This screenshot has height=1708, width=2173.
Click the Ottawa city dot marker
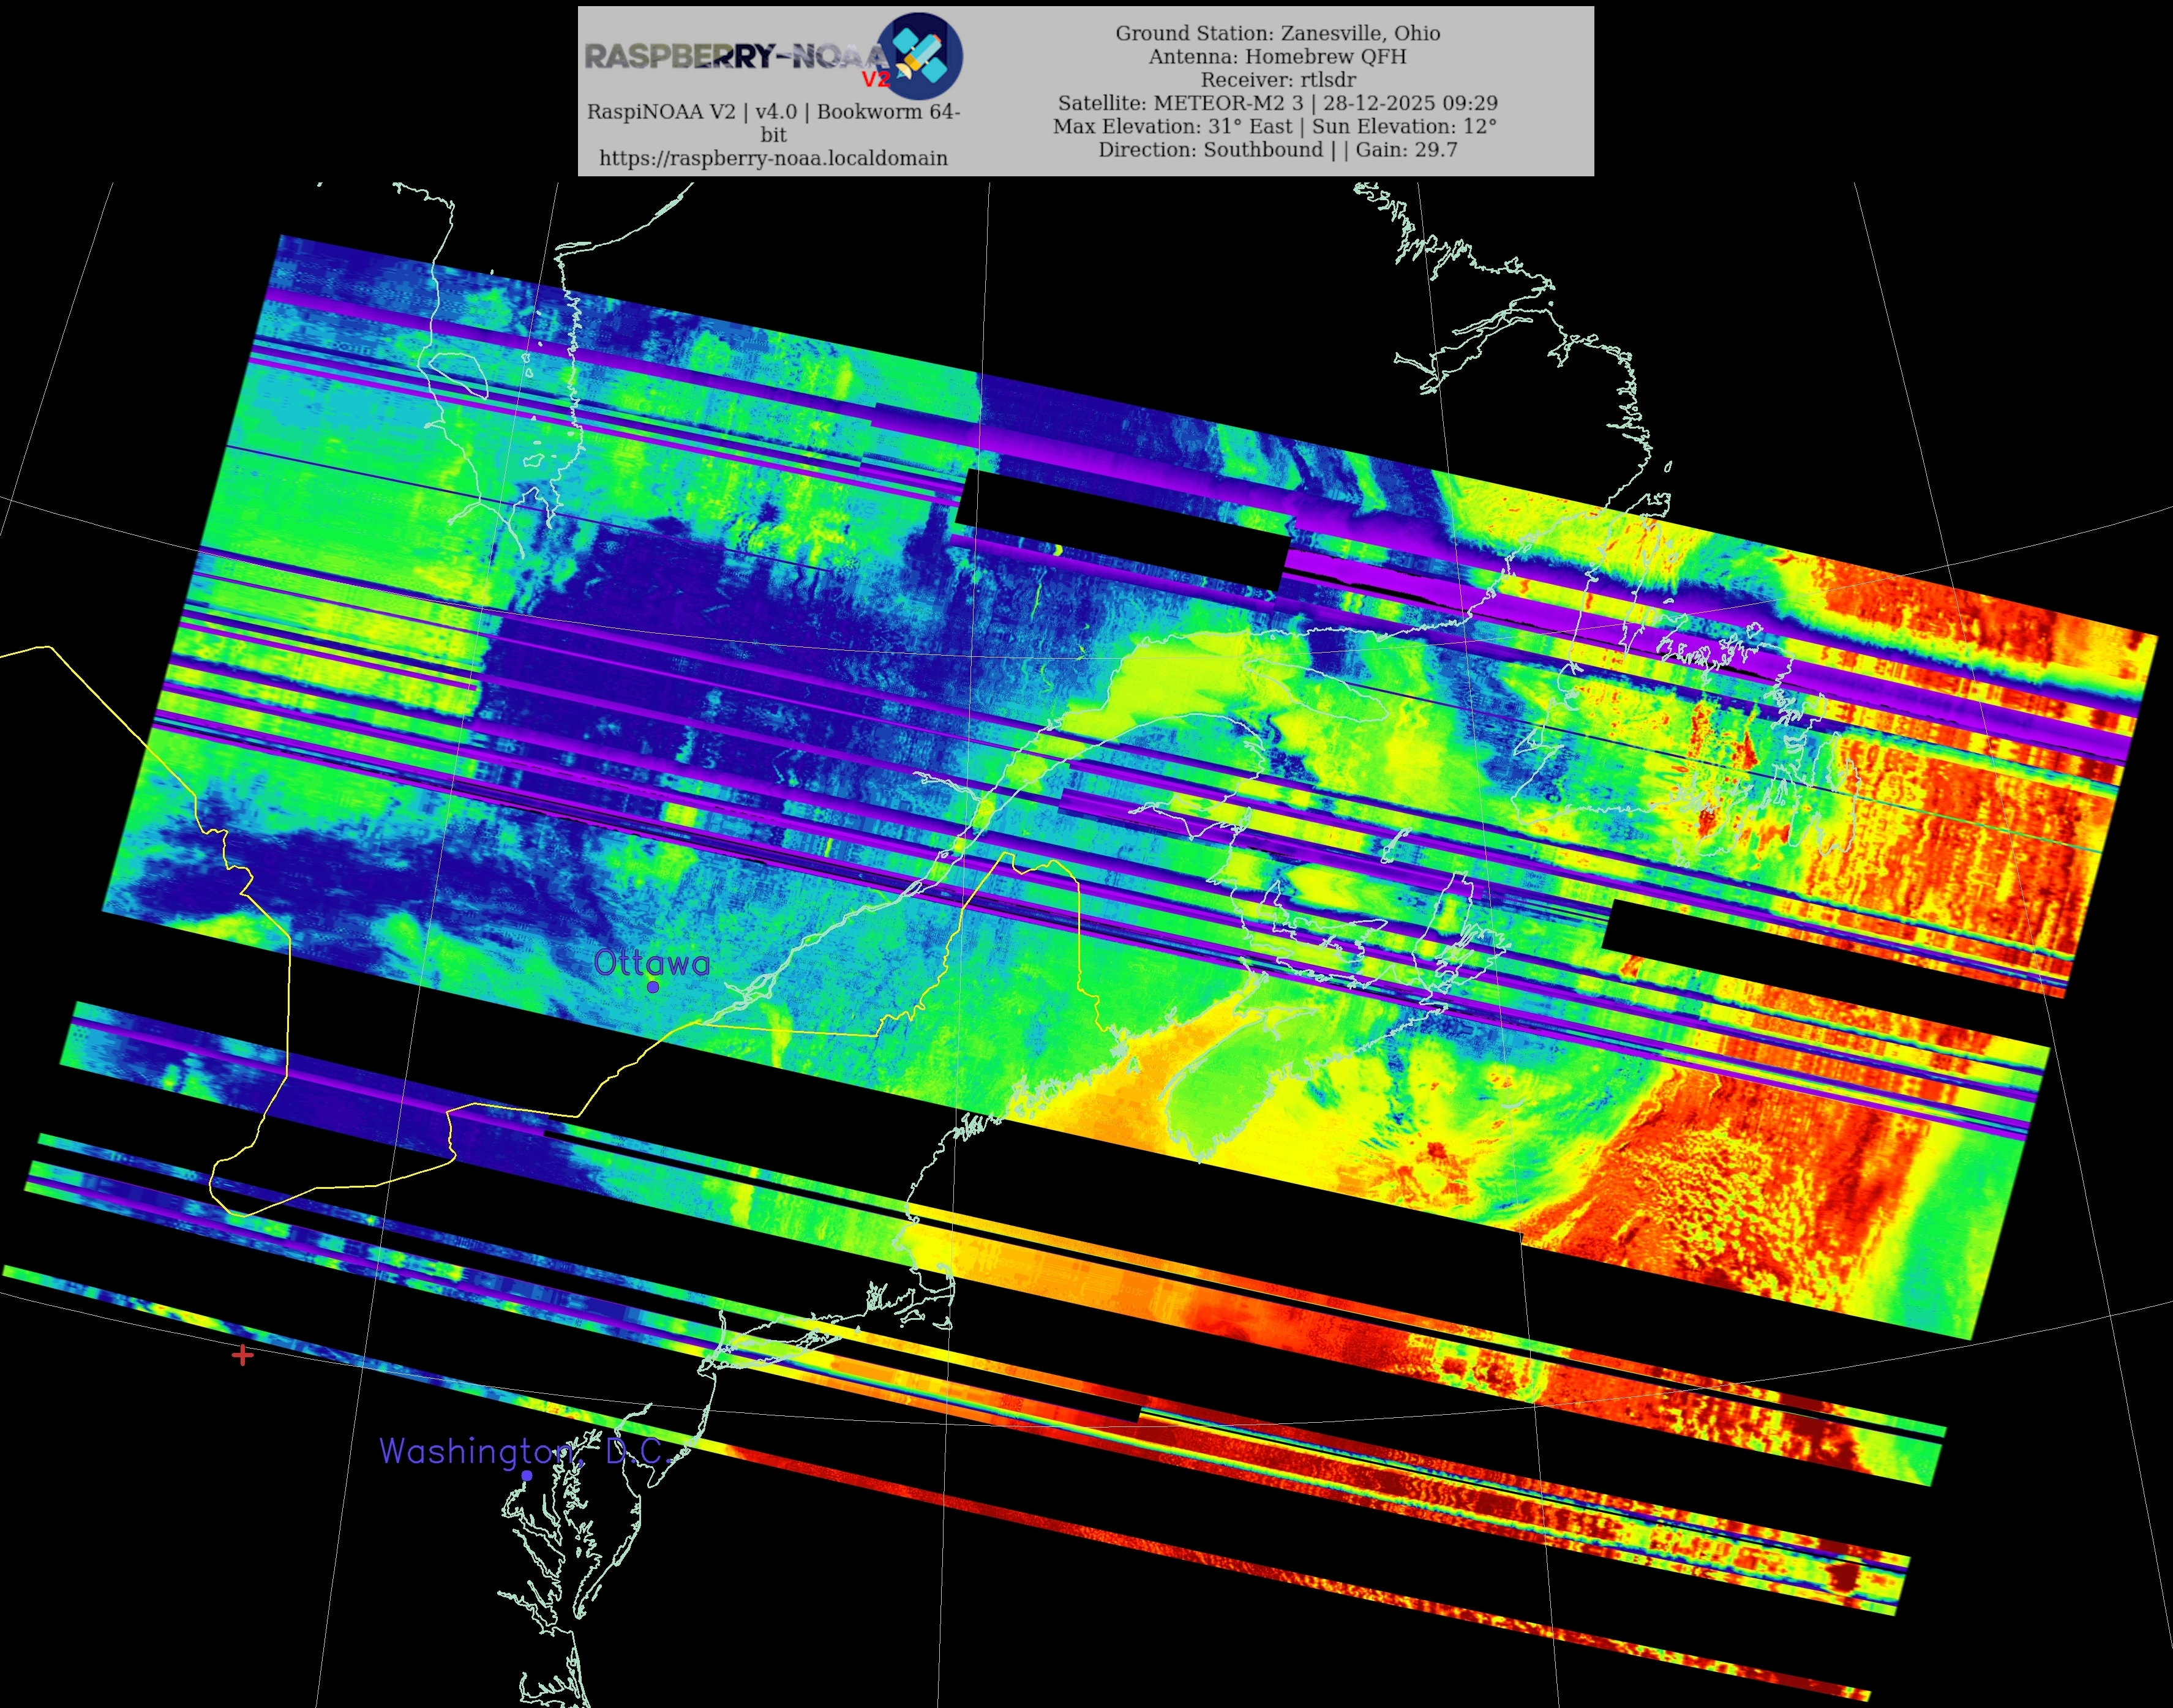653,987
